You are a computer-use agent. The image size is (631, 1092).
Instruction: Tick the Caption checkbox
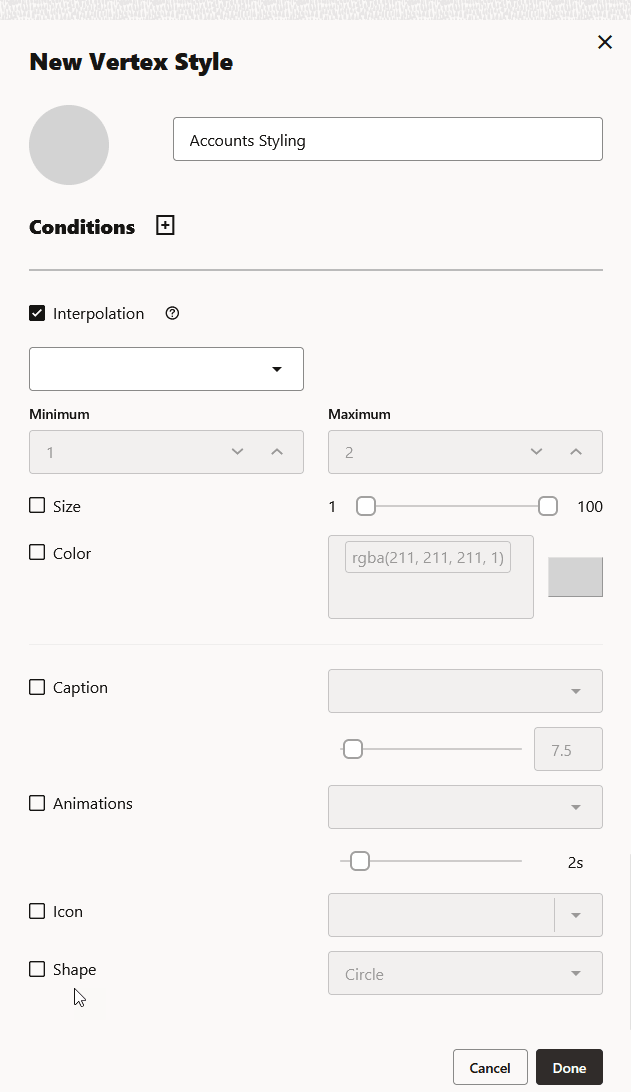coord(37,687)
